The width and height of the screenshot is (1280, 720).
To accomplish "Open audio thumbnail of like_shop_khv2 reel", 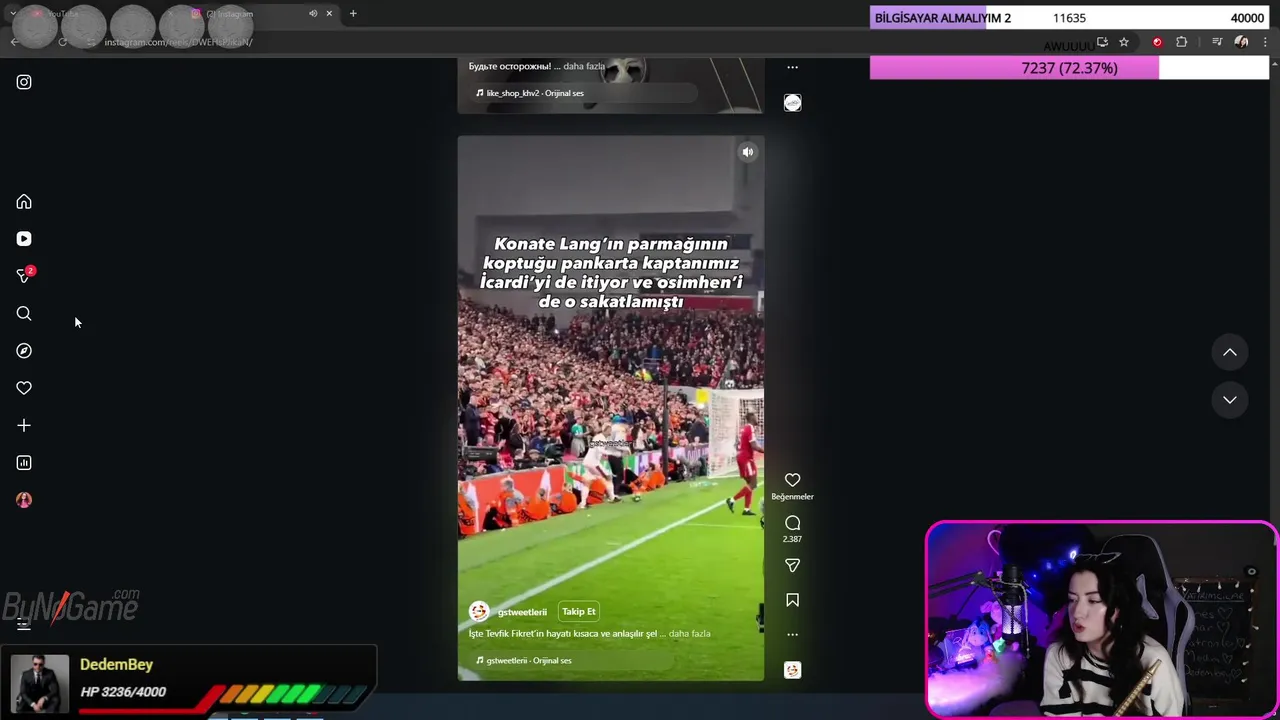I will pyautogui.click(x=792, y=103).
